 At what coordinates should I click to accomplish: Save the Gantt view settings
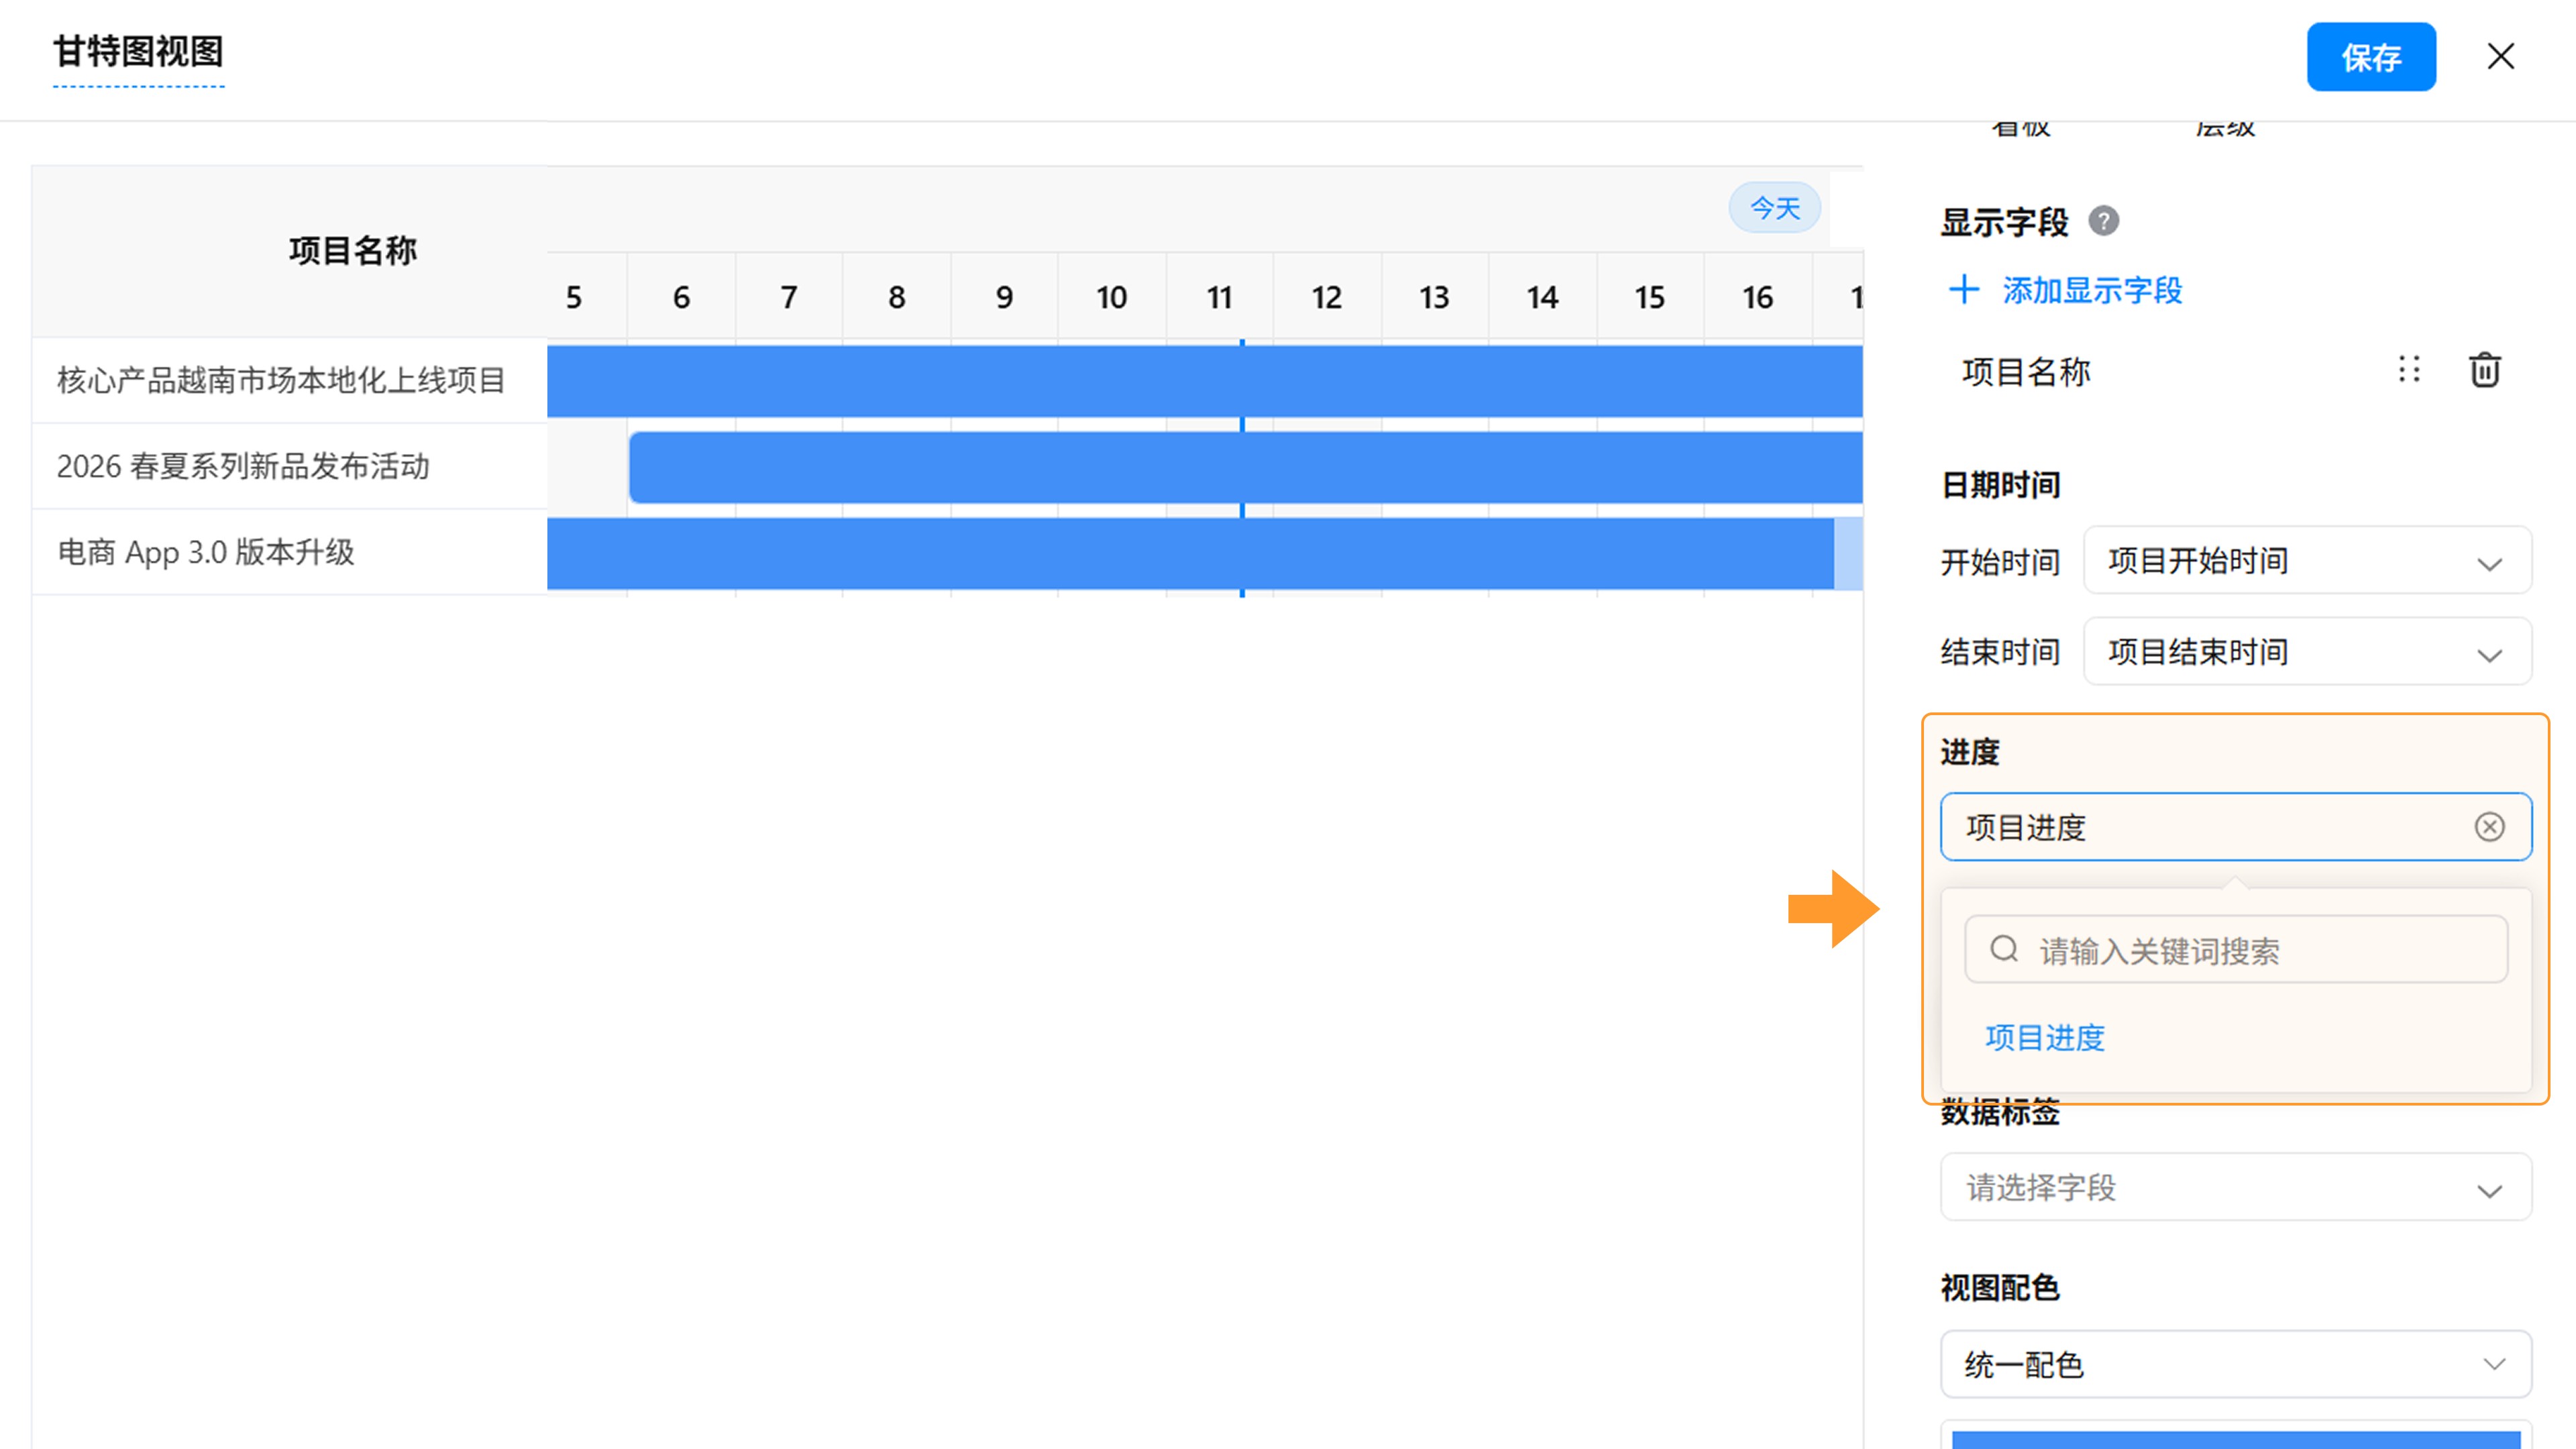tap(2370, 57)
